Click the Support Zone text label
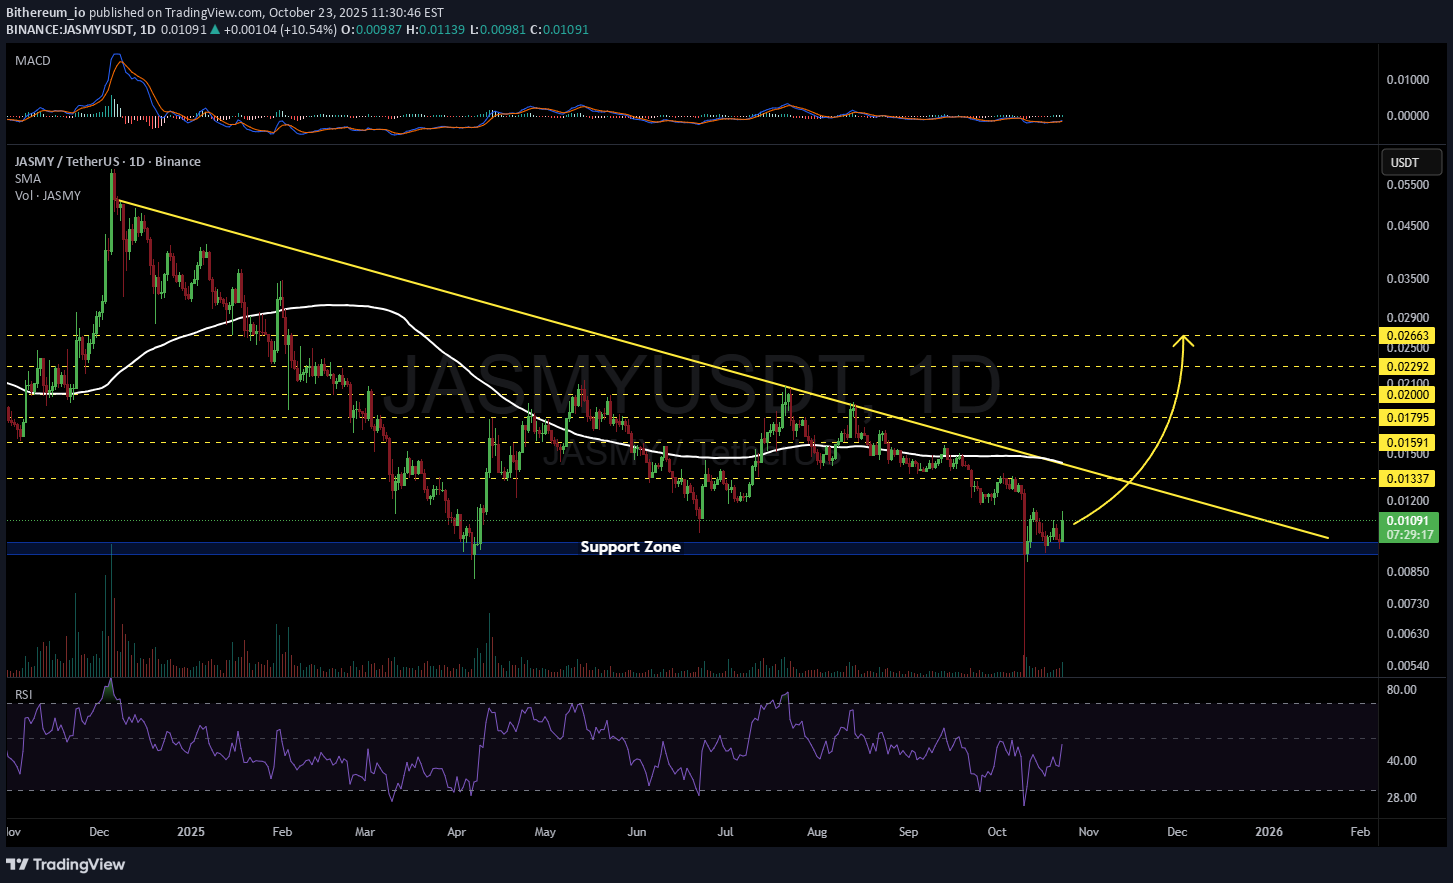The width and height of the screenshot is (1453, 883). 630,547
